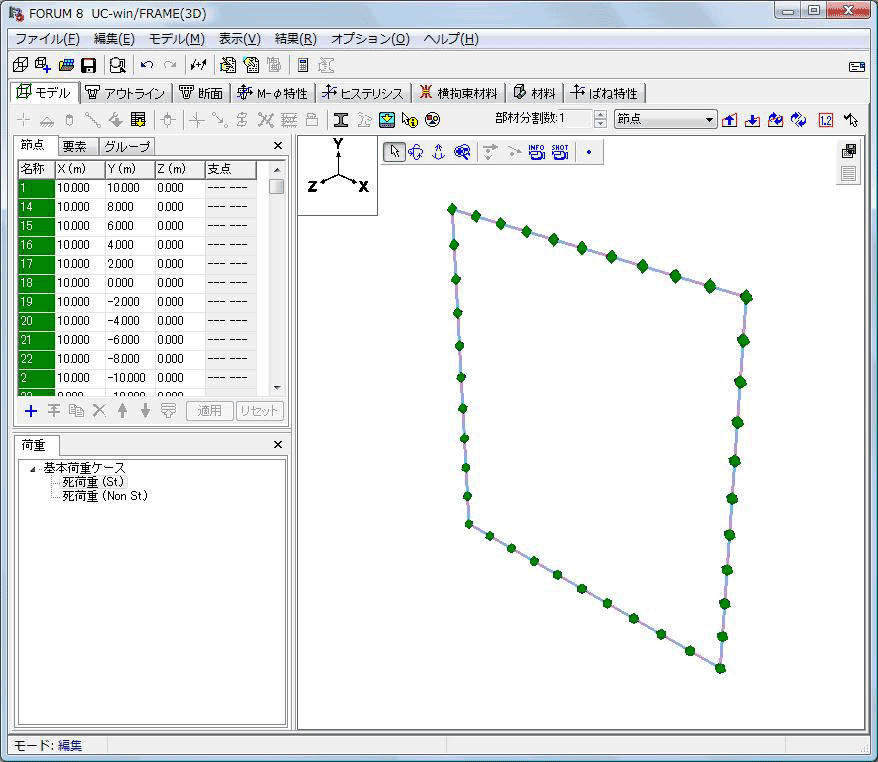Click the magnifier print preview icon
Image resolution: width=878 pixels, height=762 pixels.
pos(118,66)
